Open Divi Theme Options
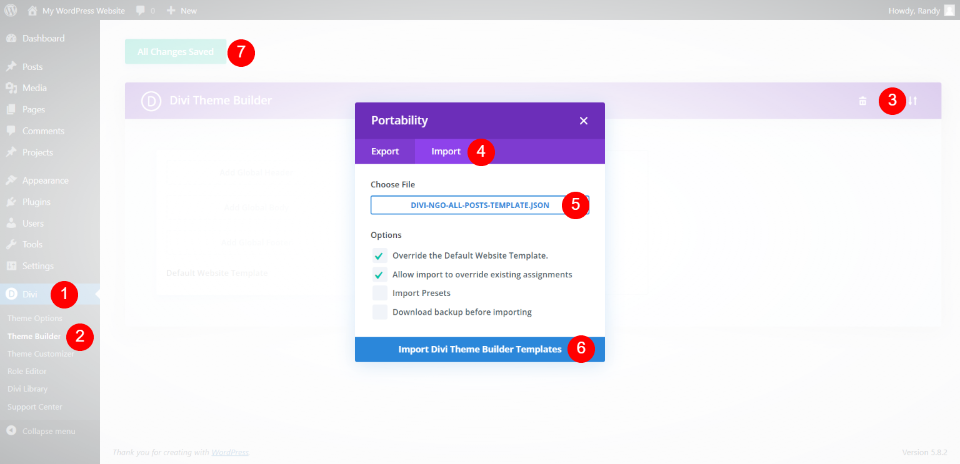The height and width of the screenshot is (464, 960). point(35,318)
